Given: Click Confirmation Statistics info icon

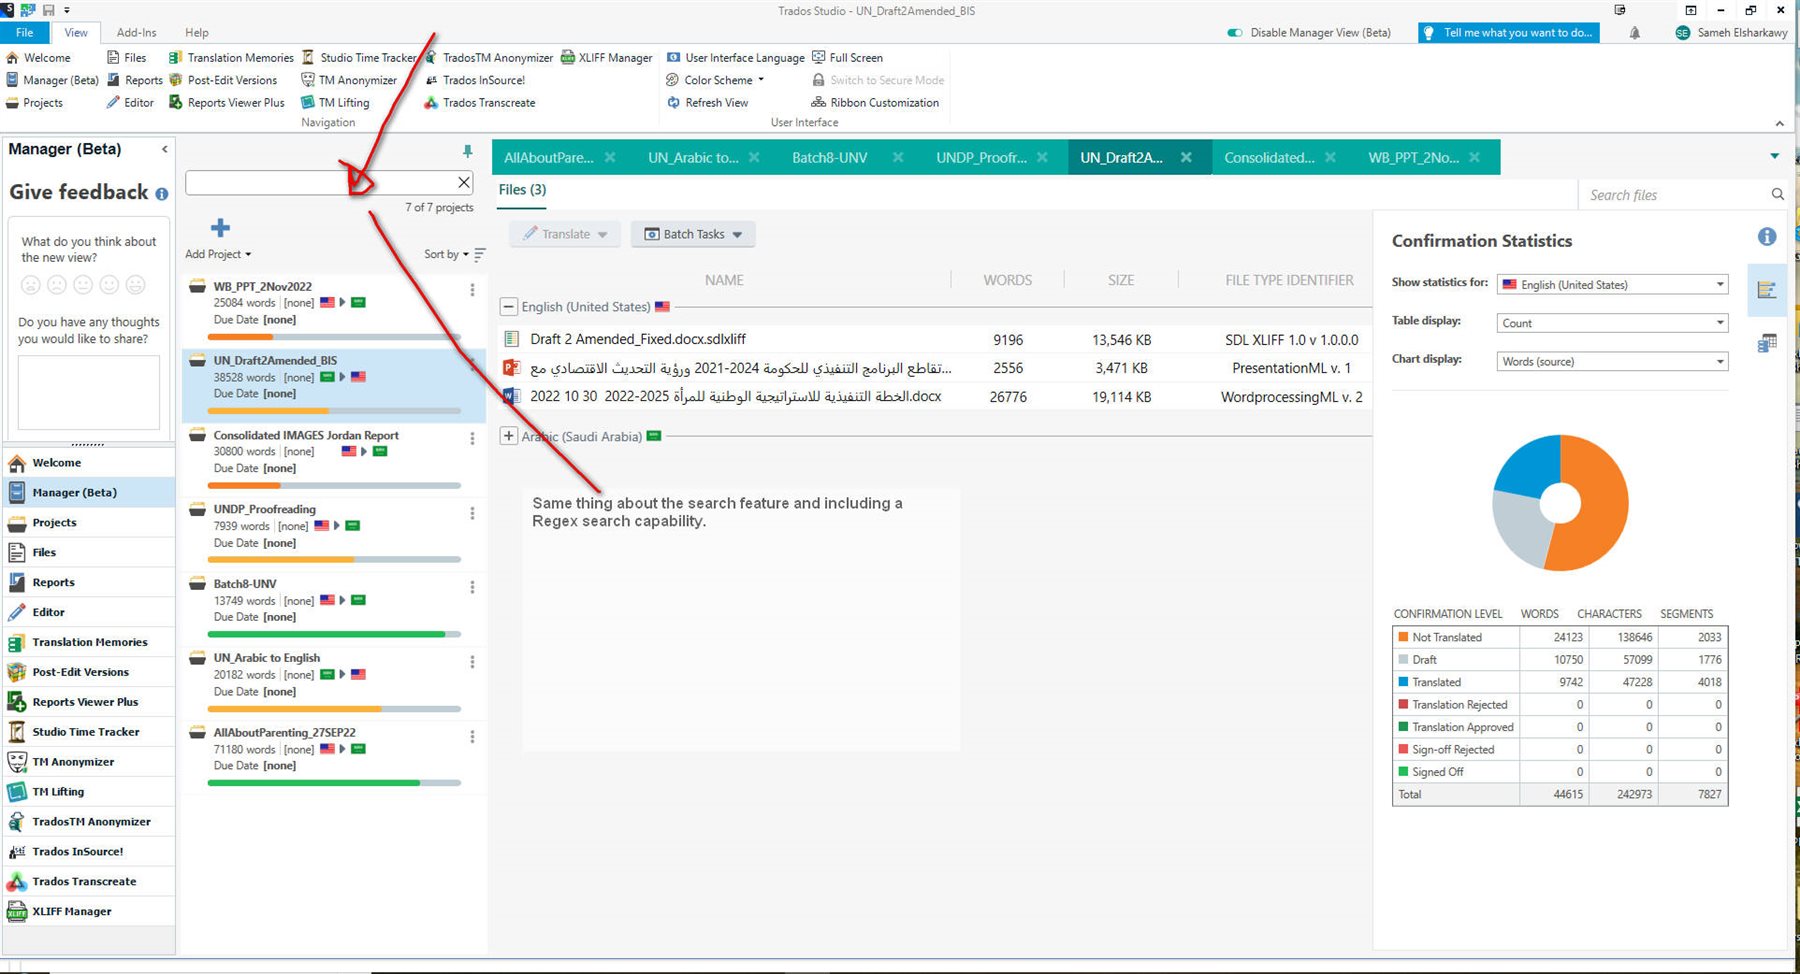Looking at the screenshot, I should (x=1767, y=237).
